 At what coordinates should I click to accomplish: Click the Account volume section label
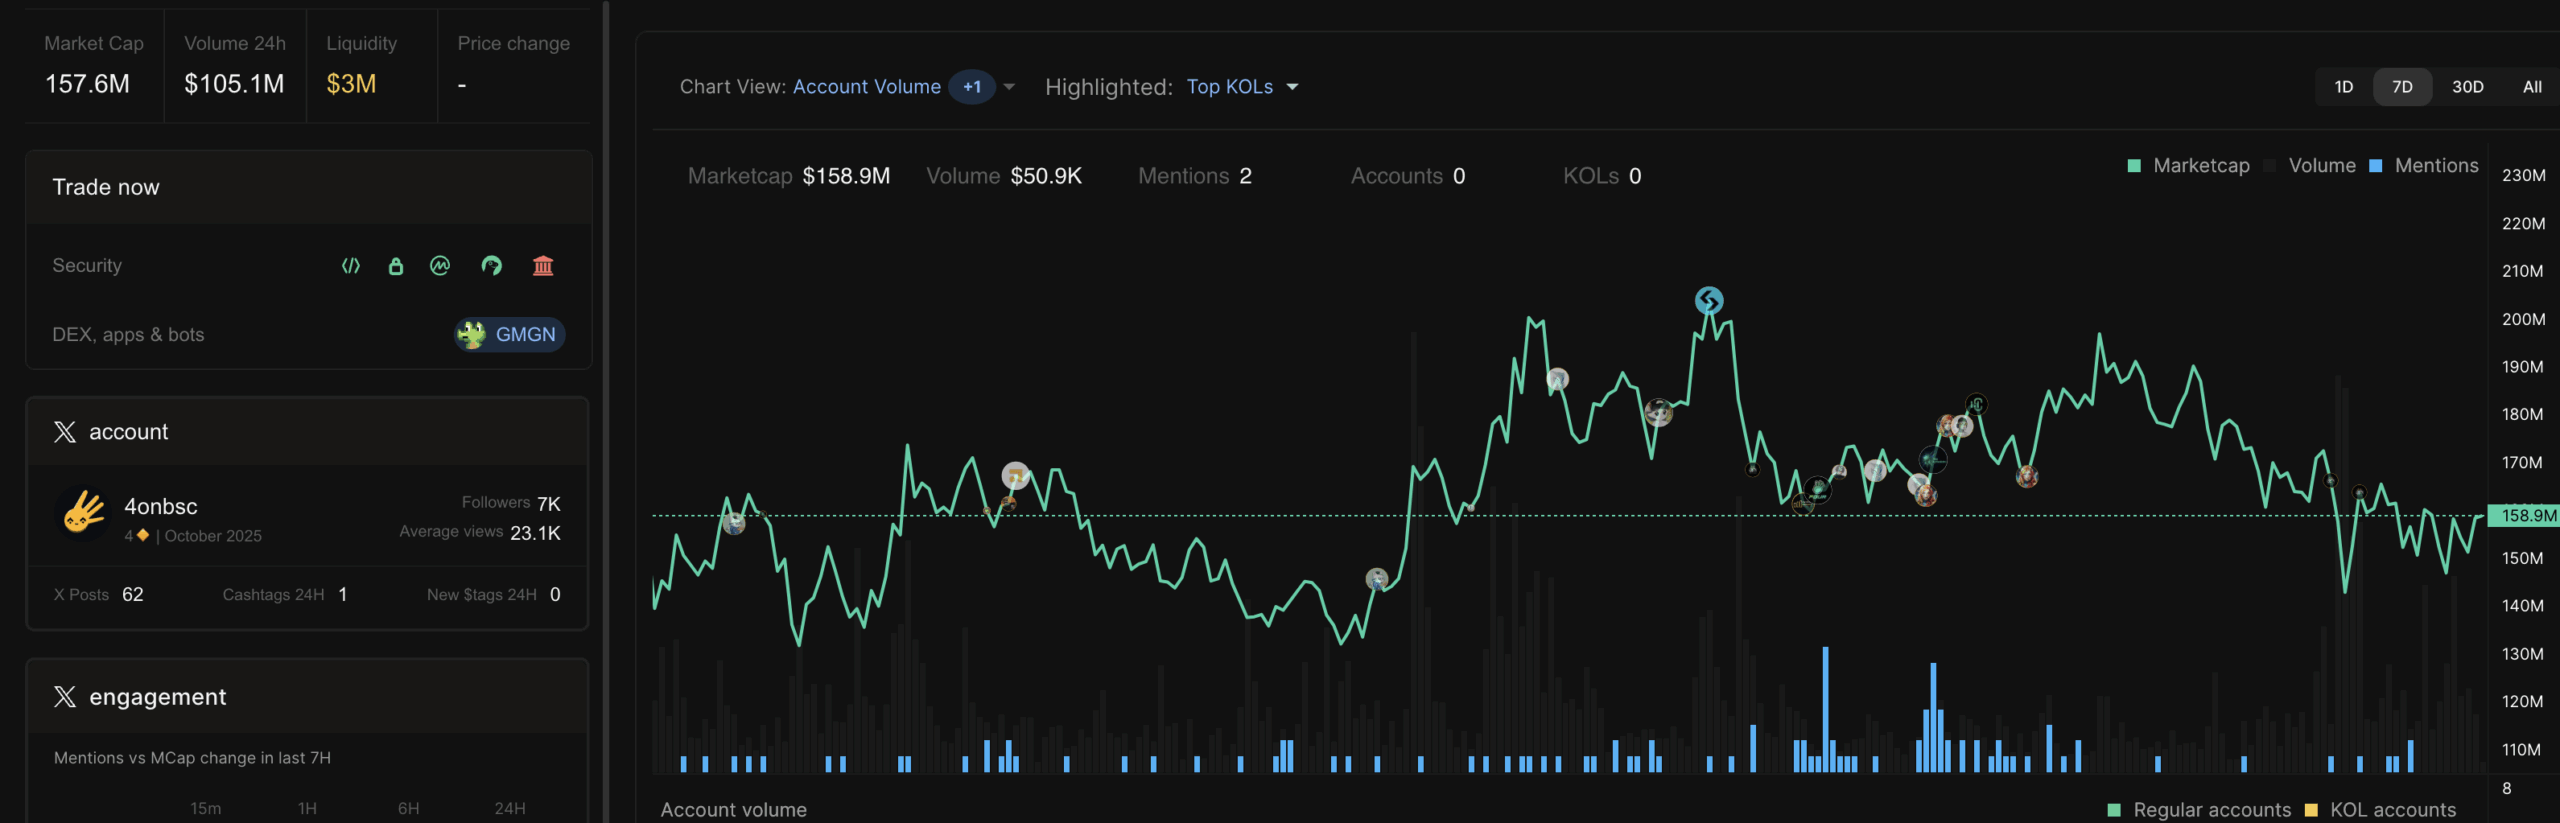(734, 810)
